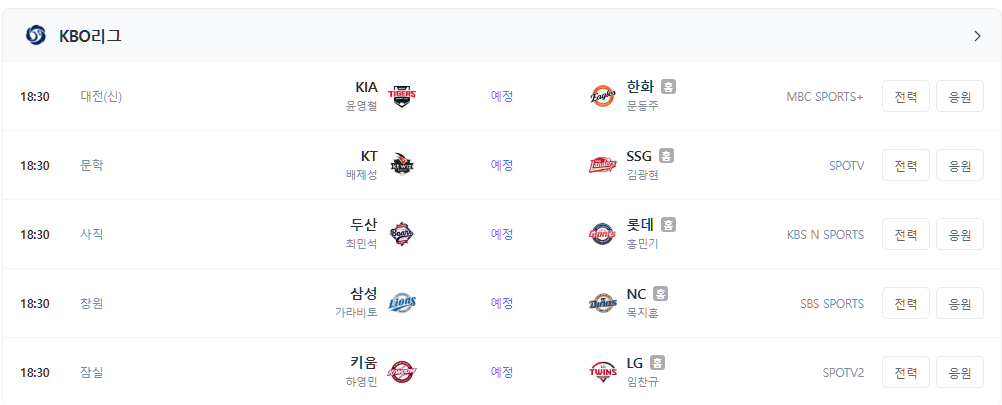
Task: Select the KBO리그 header title
Action: click(90, 36)
